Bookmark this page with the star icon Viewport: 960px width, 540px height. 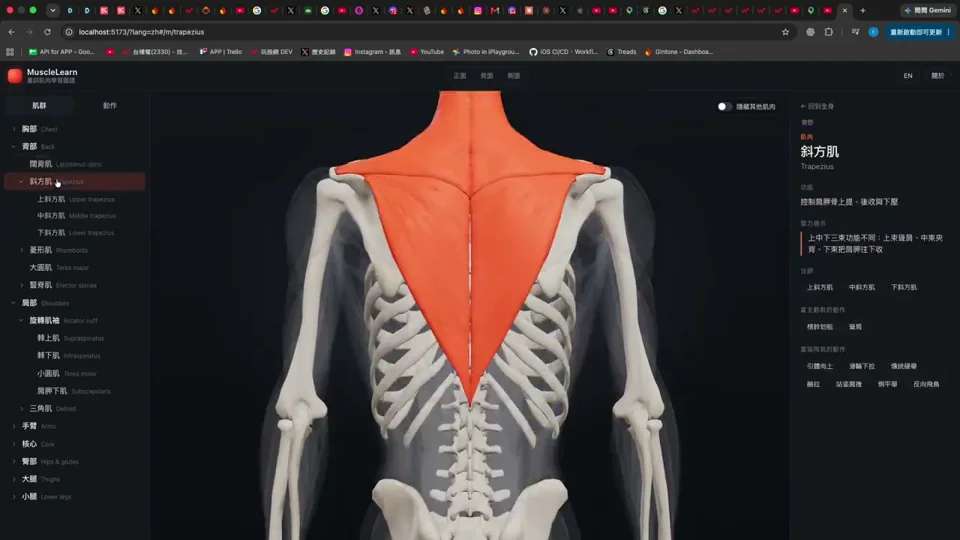coord(786,32)
